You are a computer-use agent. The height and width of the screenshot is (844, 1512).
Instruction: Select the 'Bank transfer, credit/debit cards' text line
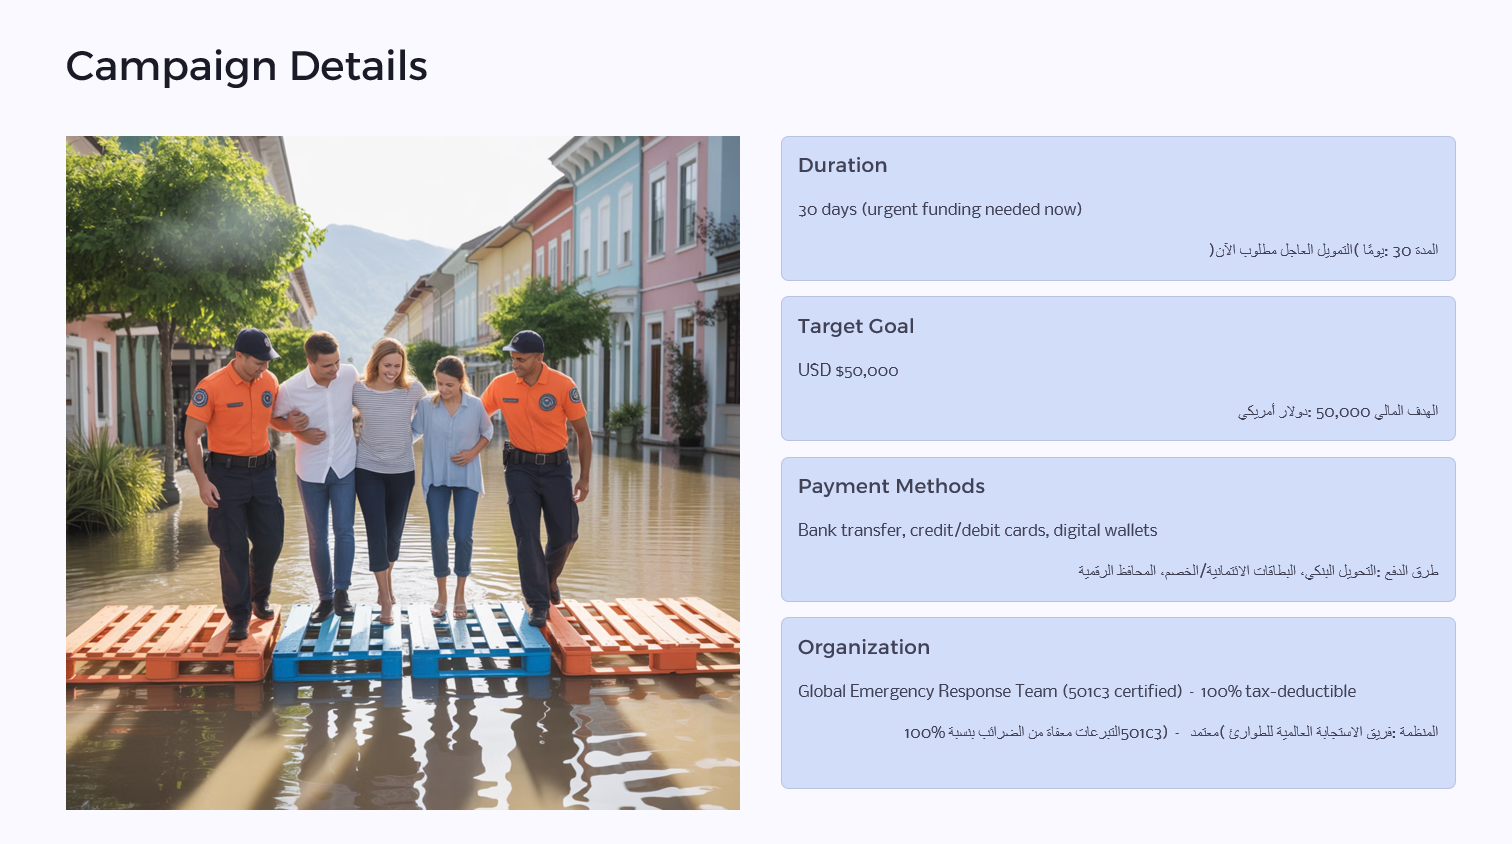pos(976,530)
